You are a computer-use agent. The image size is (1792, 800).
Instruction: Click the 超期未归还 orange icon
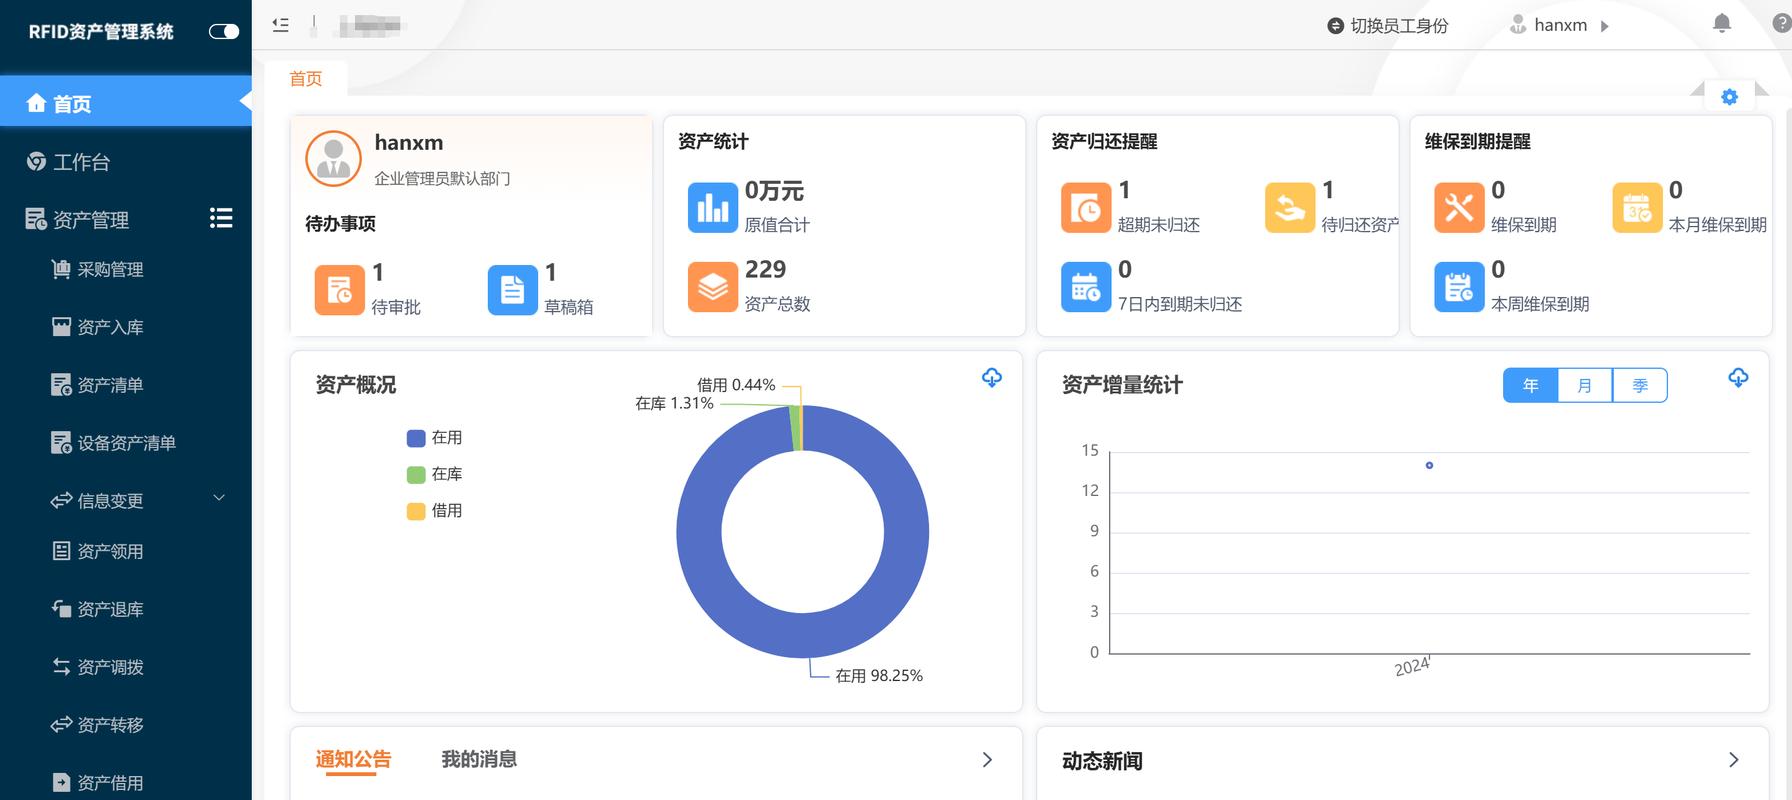click(x=1085, y=208)
